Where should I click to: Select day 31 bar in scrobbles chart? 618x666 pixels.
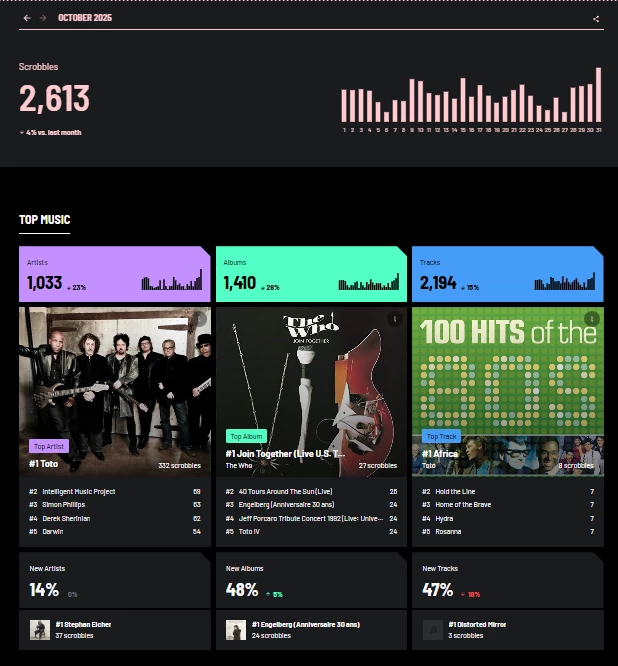coord(598,95)
